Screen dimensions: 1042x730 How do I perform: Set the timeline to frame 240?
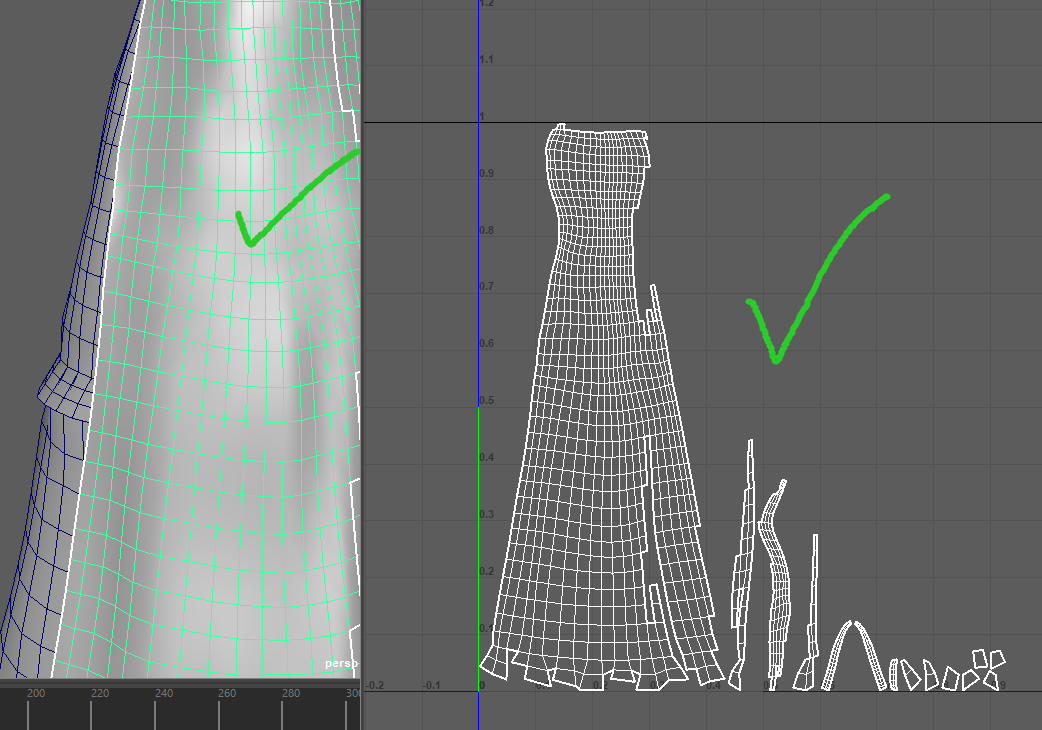pos(163,694)
